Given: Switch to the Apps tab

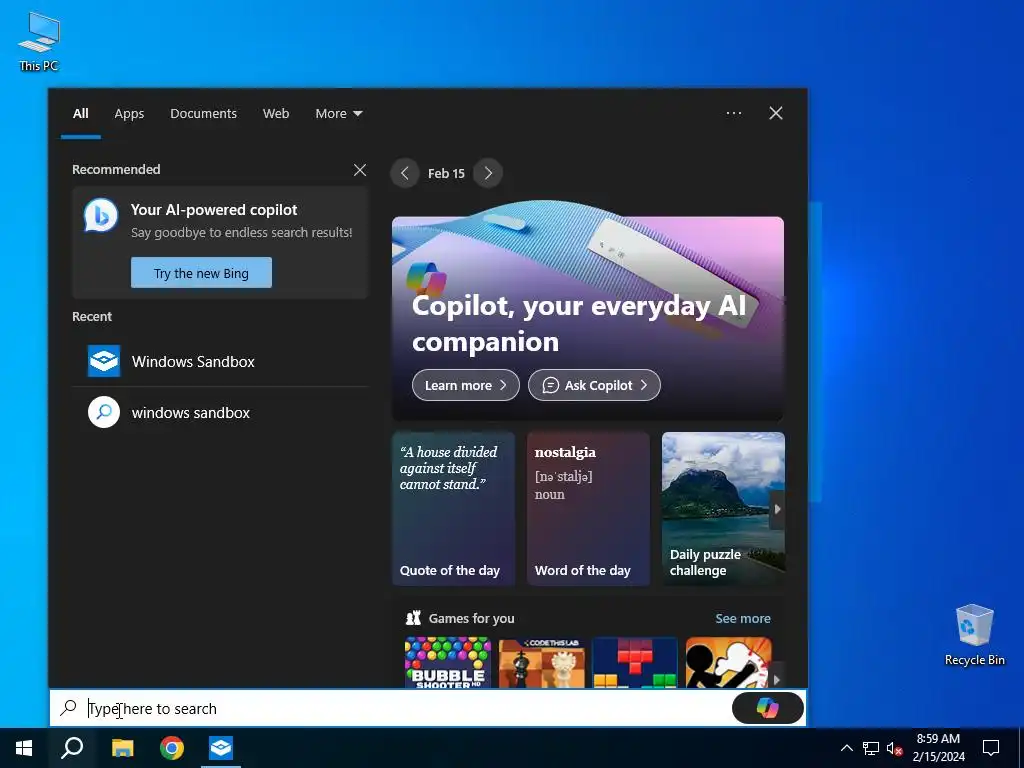Looking at the screenshot, I should pos(129,114).
